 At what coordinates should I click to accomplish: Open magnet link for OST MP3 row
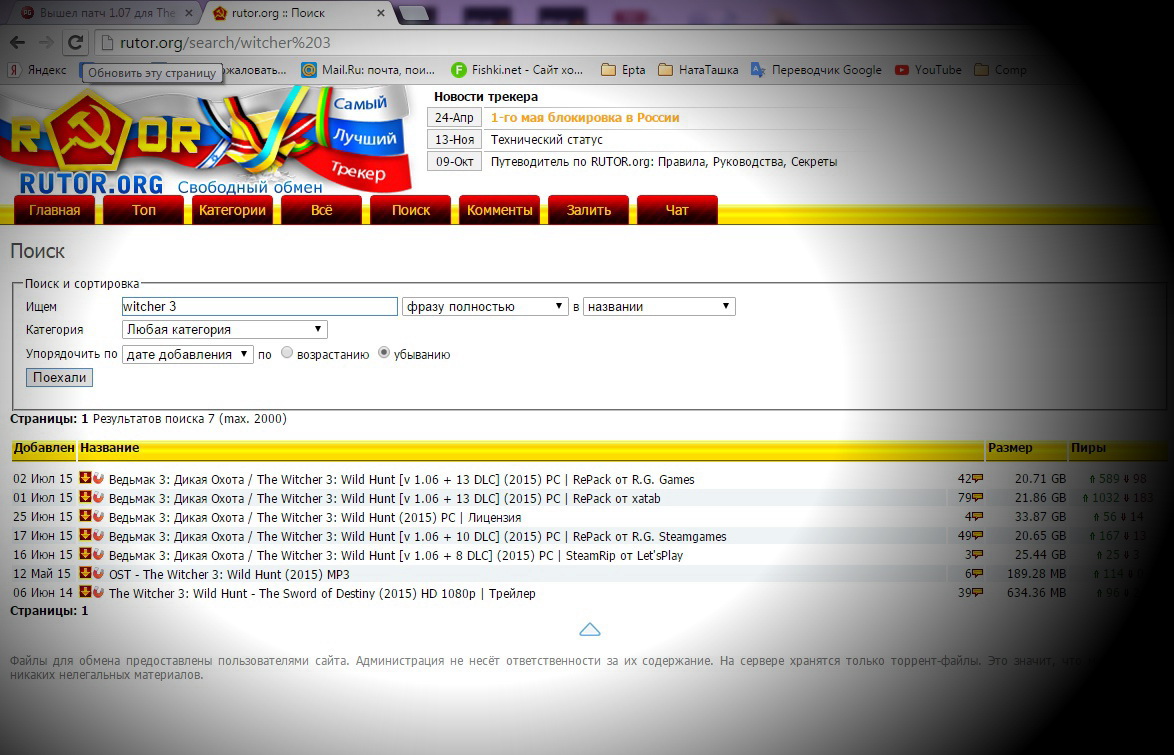pyautogui.click(x=98, y=573)
